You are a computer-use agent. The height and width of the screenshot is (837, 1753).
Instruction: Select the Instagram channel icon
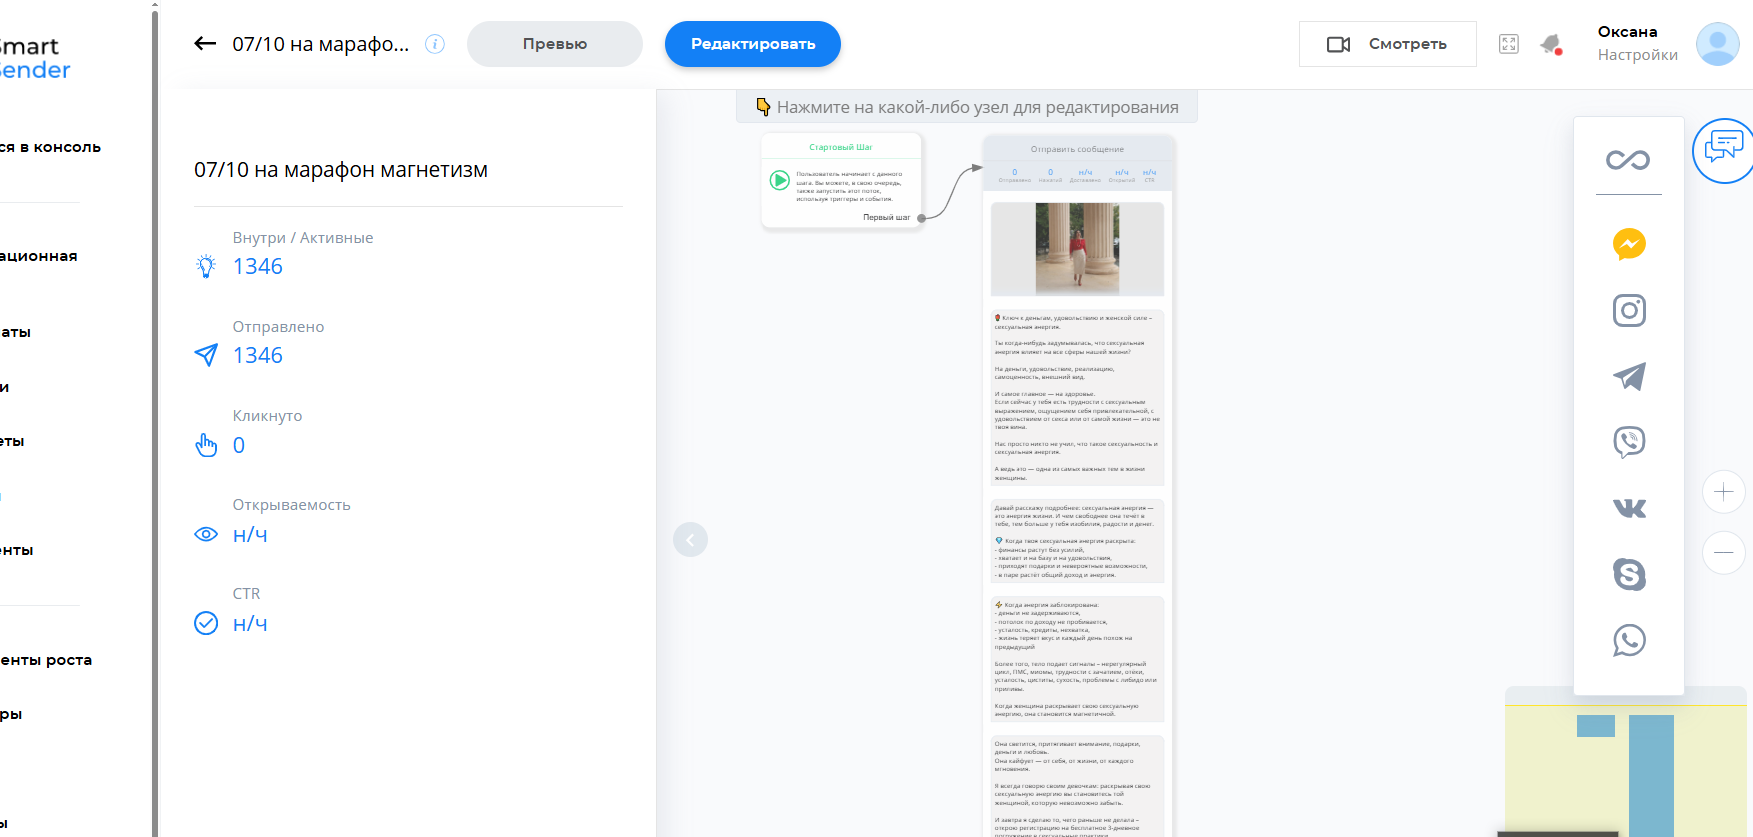pos(1629,310)
